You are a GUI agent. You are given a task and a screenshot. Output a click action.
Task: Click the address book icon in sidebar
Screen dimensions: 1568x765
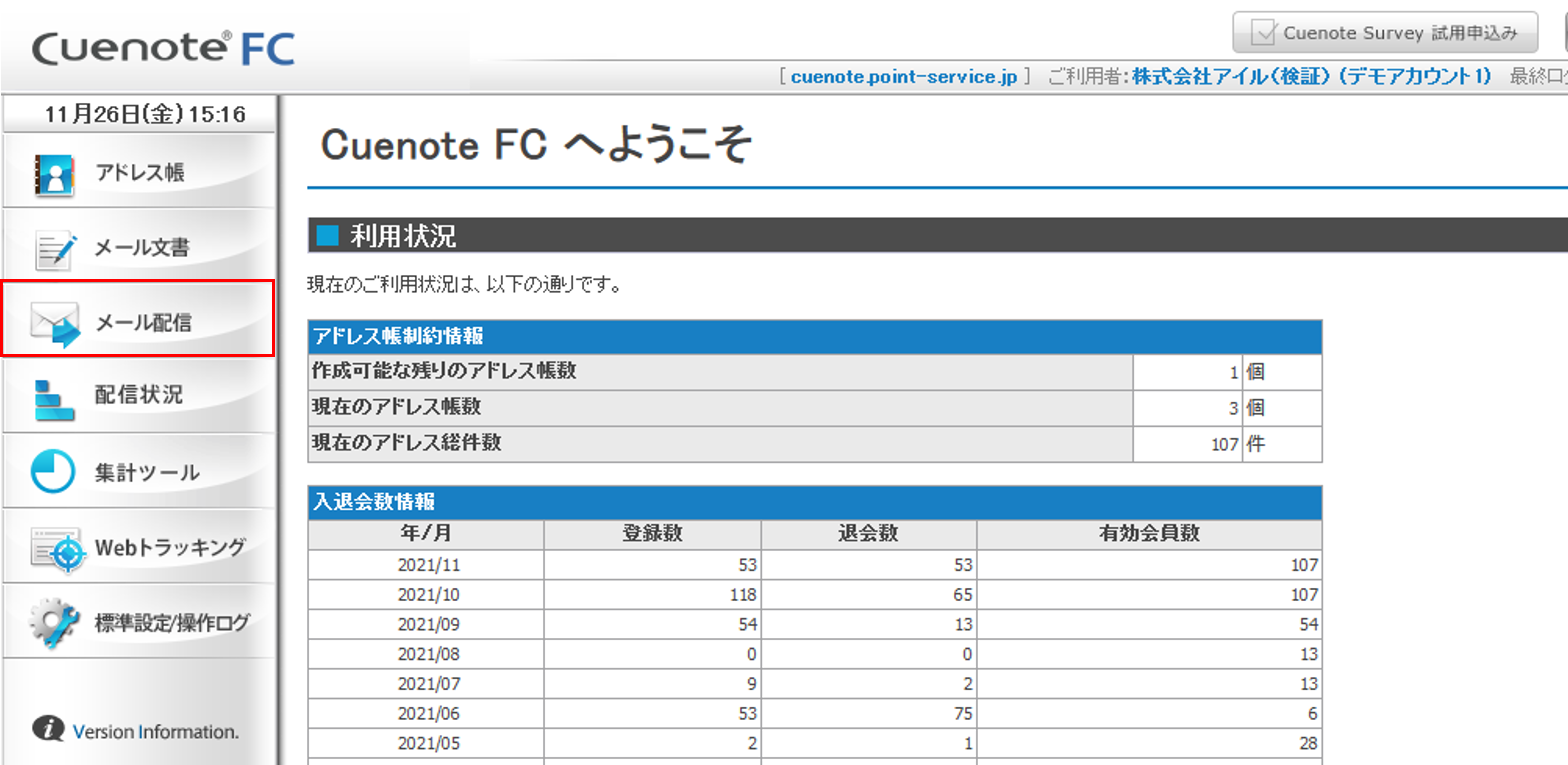[x=54, y=172]
